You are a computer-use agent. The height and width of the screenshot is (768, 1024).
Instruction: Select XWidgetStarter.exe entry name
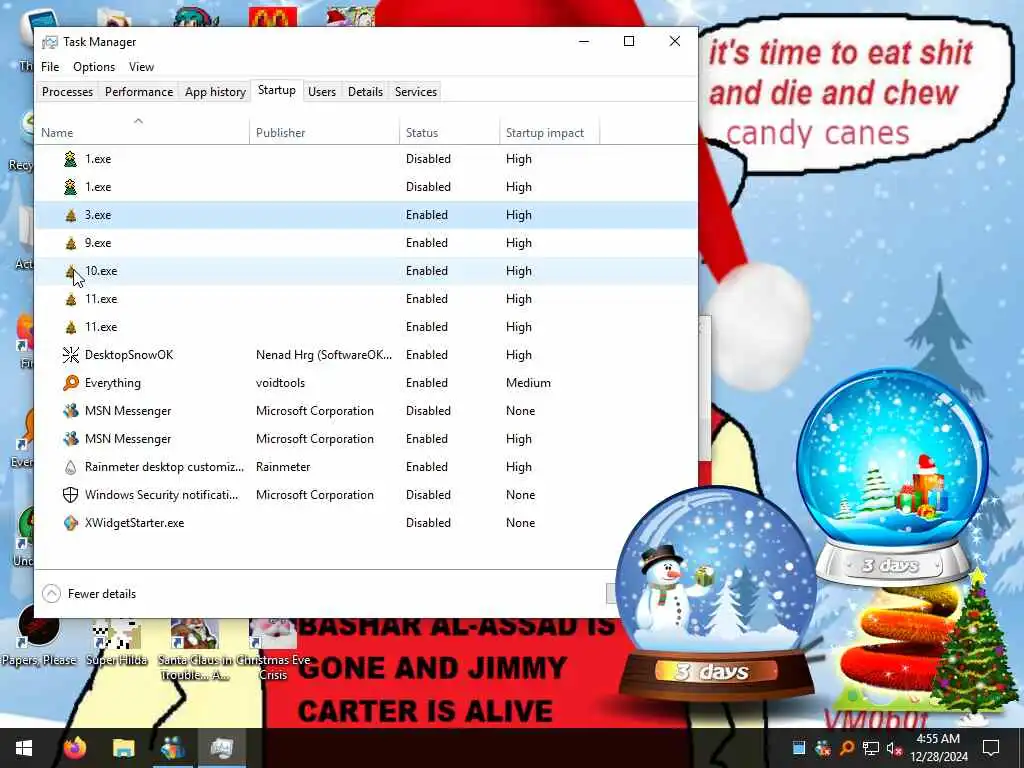coord(135,523)
